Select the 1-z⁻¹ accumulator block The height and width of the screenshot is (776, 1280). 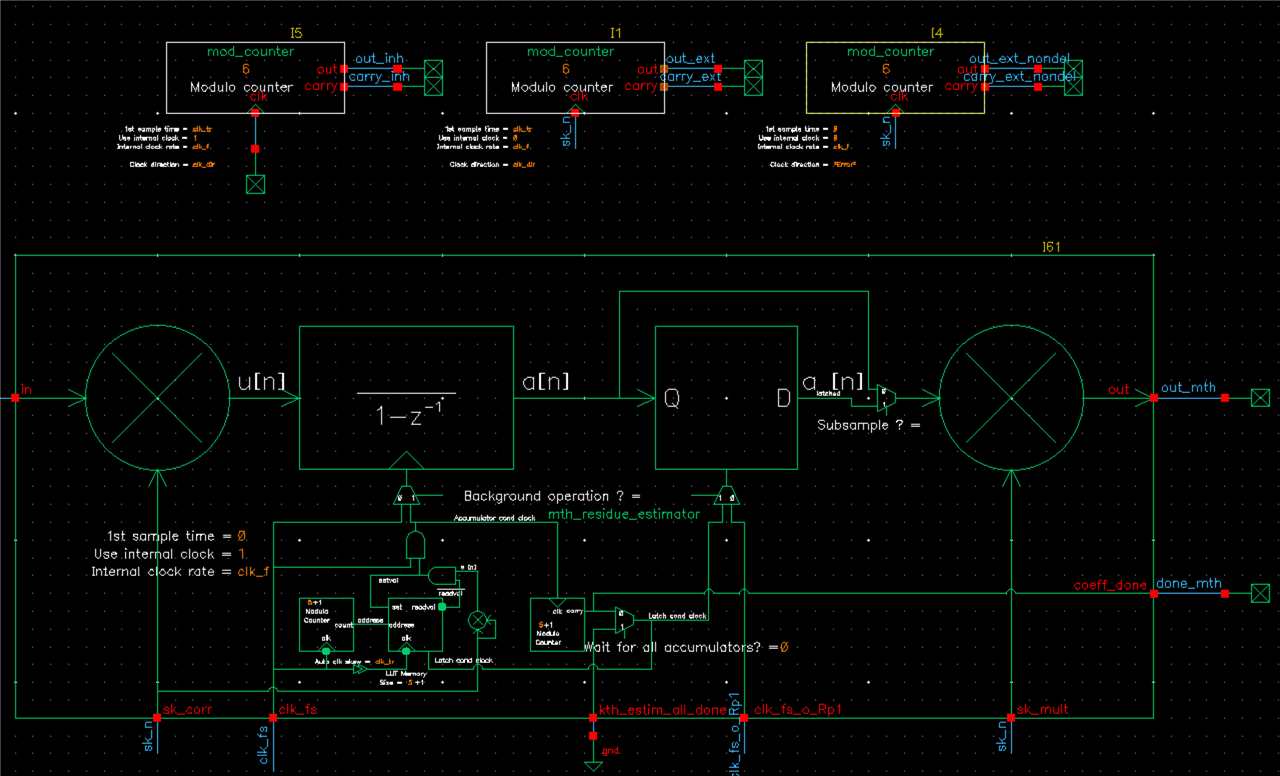[x=406, y=398]
